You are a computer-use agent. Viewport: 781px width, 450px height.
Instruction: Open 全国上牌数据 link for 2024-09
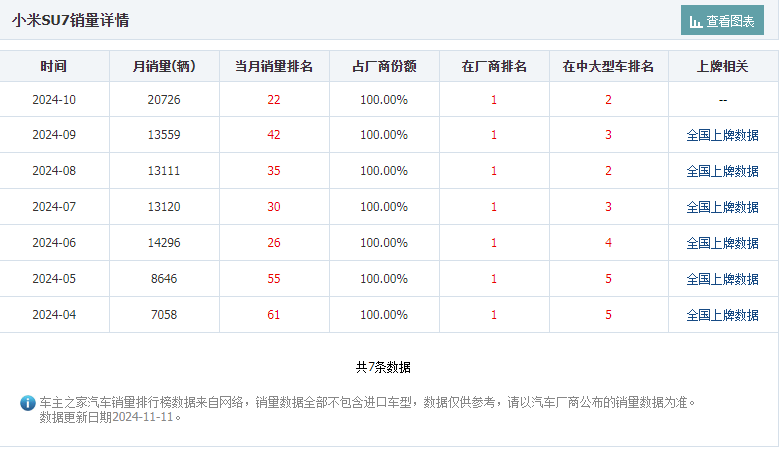722,135
